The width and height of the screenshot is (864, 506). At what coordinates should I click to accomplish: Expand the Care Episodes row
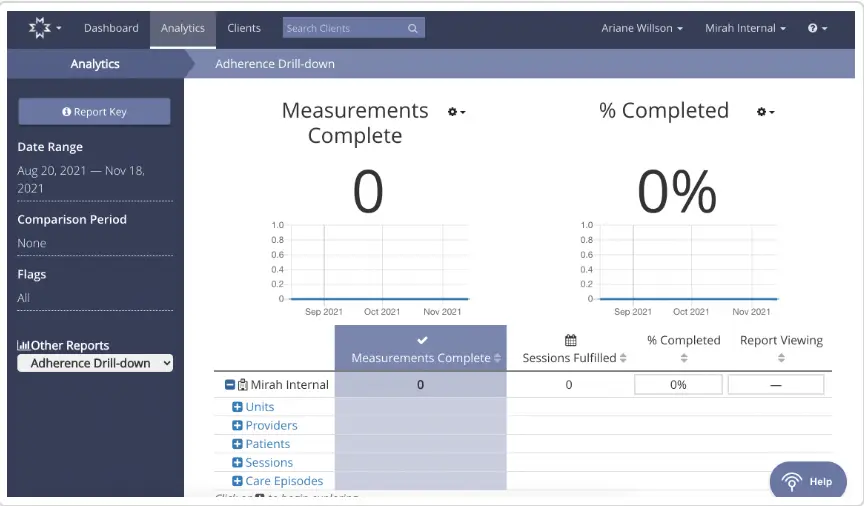click(x=237, y=481)
